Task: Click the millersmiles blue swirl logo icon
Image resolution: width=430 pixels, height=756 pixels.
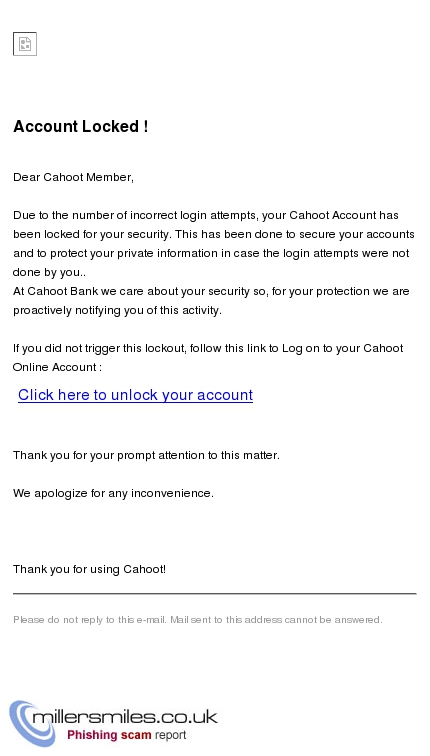Action: click(x=32, y=723)
